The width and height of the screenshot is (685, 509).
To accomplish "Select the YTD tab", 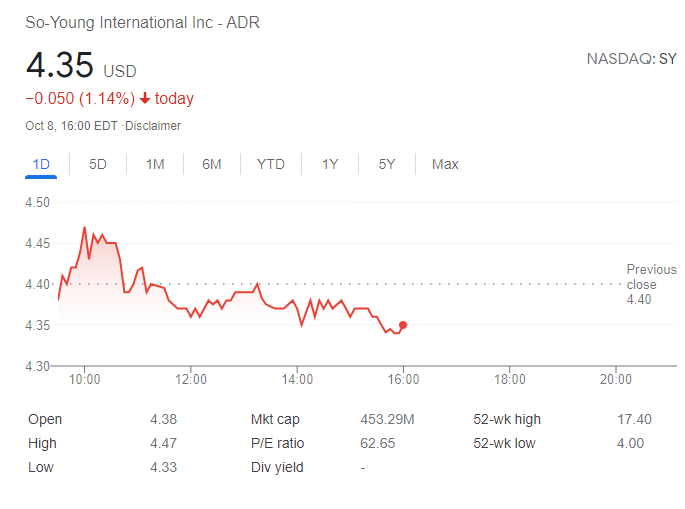I will (x=270, y=164).
